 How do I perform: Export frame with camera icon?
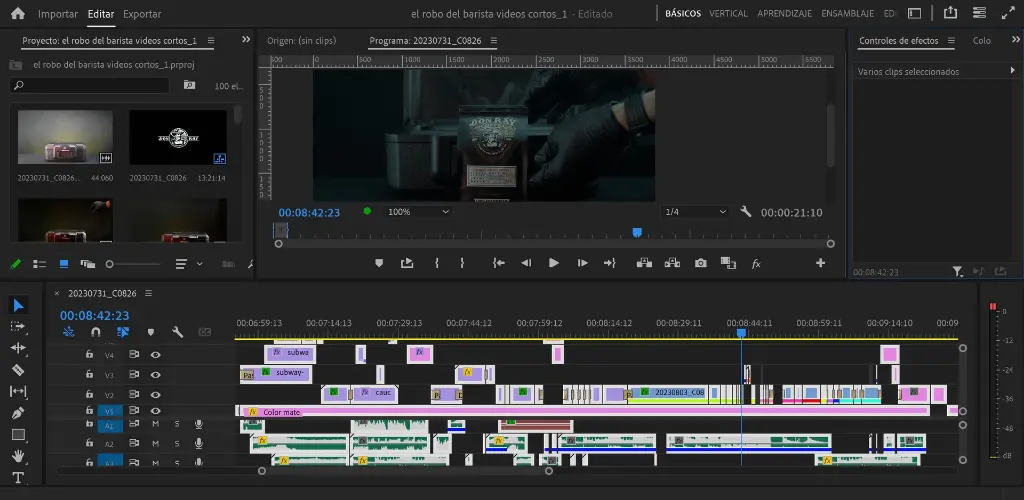click(701, 263)
